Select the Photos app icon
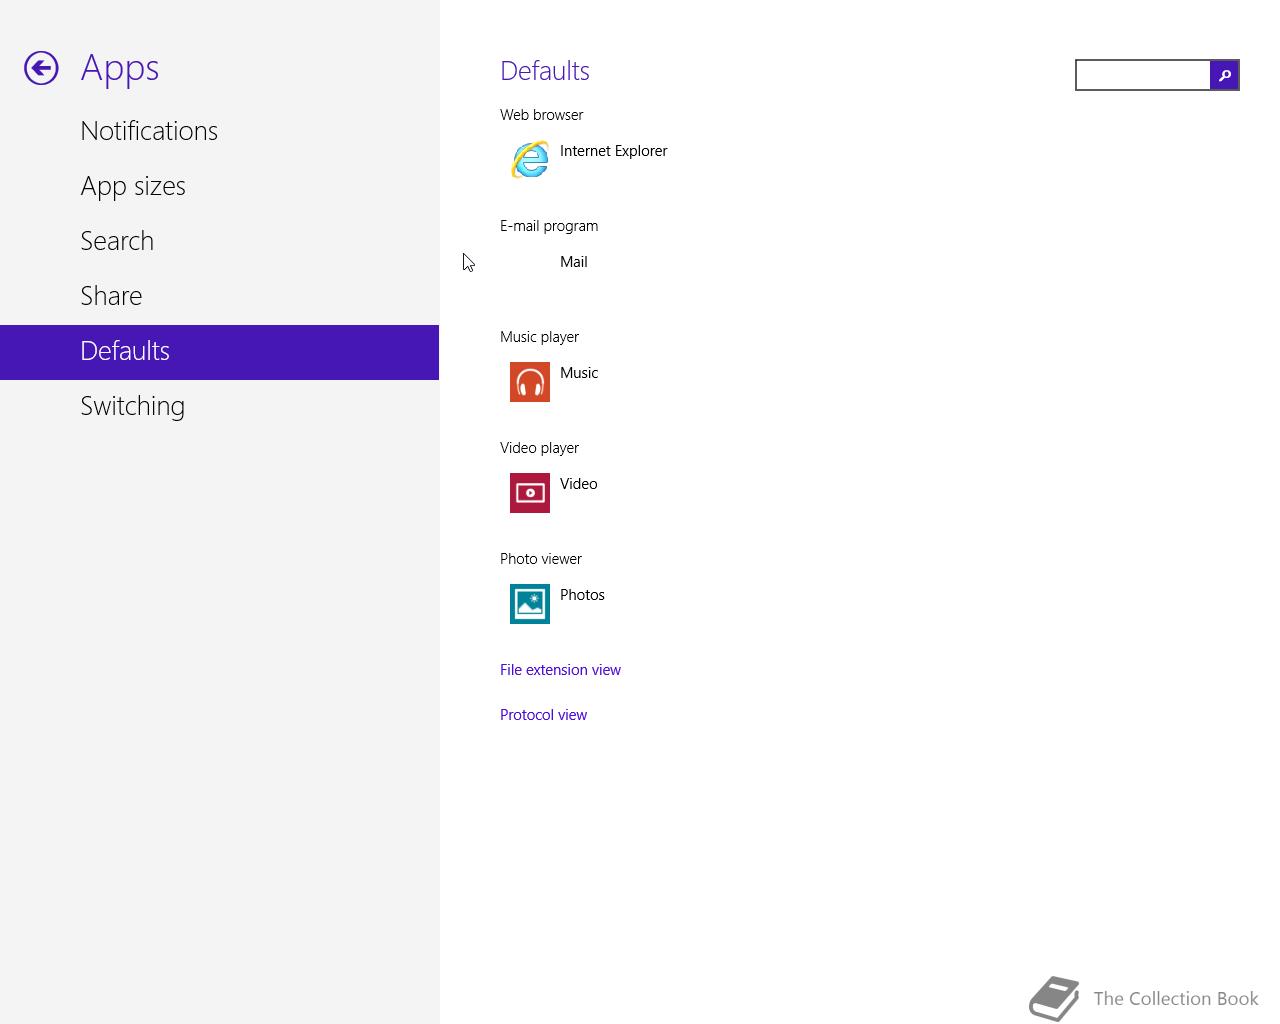 coord(530,604)
